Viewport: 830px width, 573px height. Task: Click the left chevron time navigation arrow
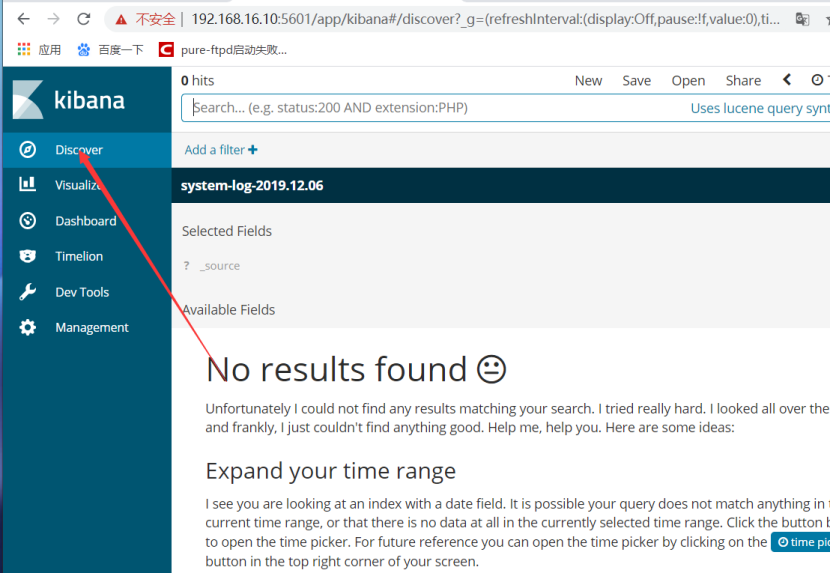click(787, 80)
